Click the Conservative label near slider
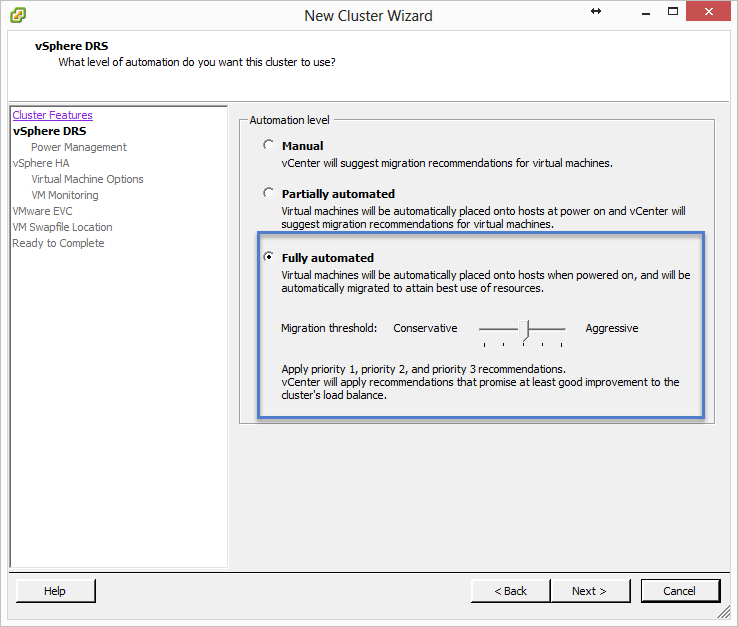 click(425, 328)
